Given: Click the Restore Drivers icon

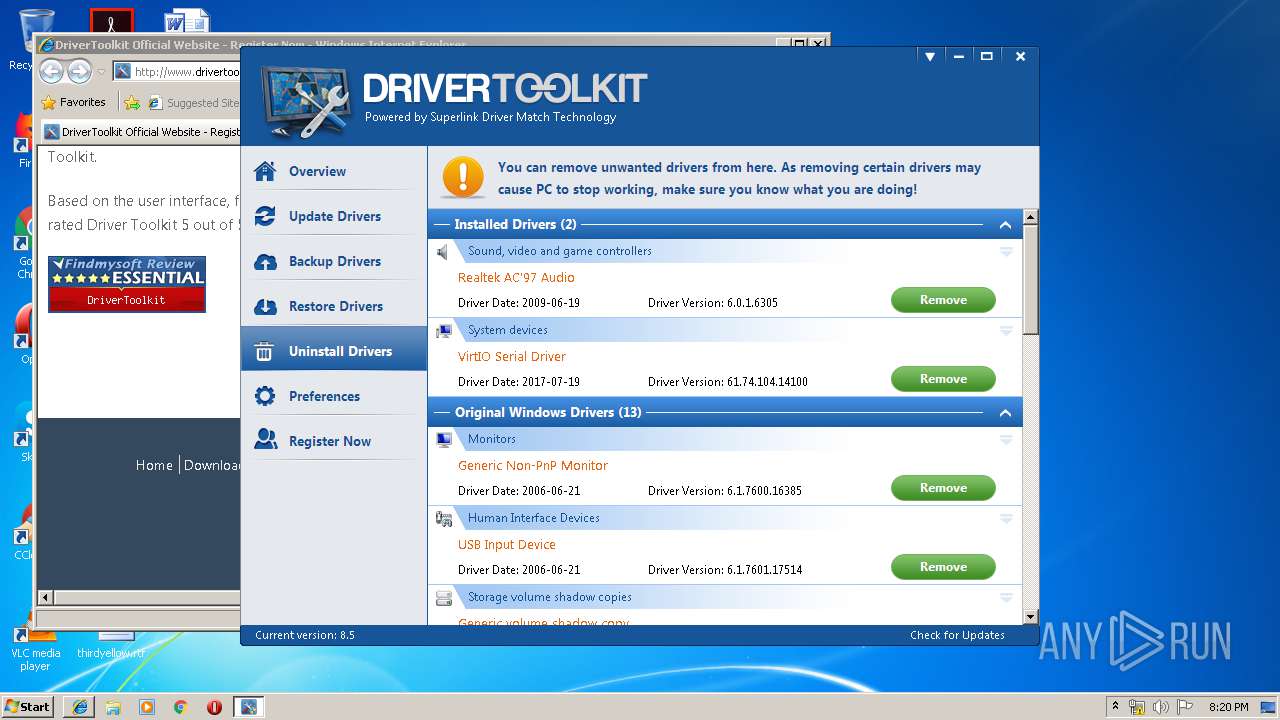Looking at the screenshot, I should click(265, 306).
